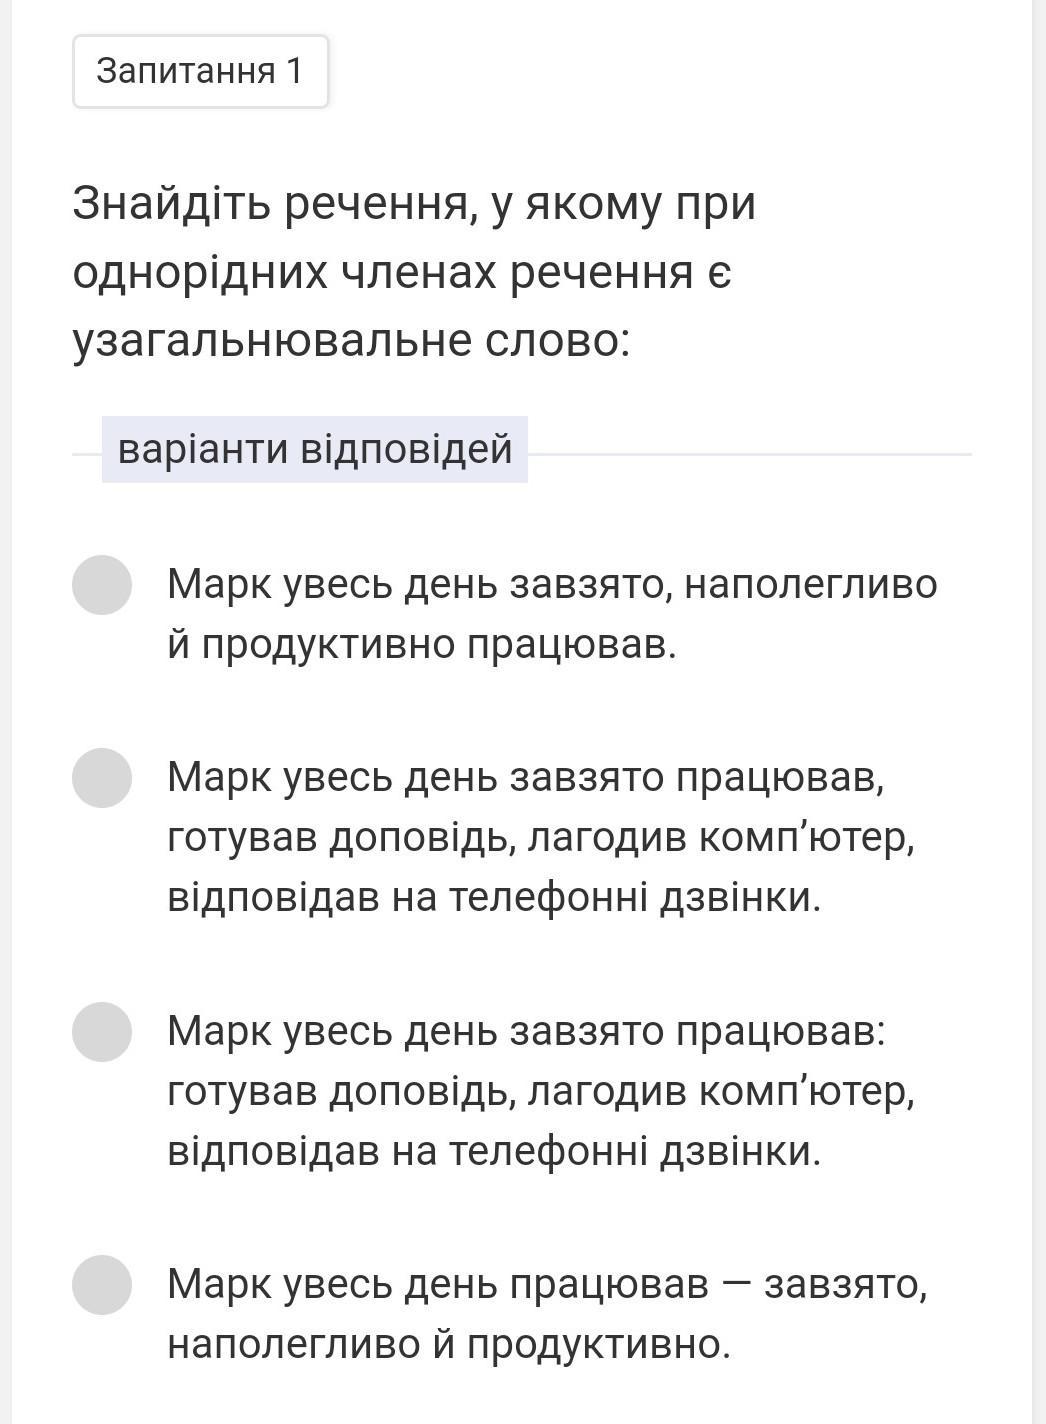Click third option's line 'відповідав на телефонні дзвінки.'
This screenshot has height=1424, width=1046.
click(494, 1151)
